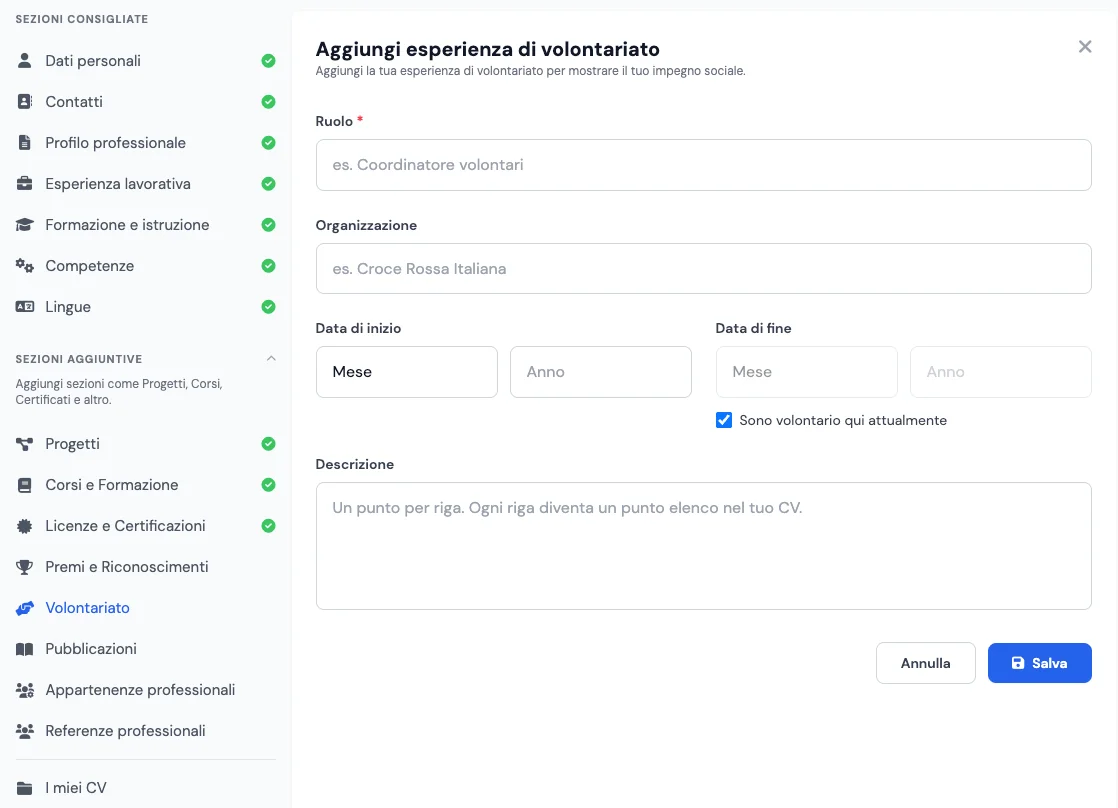
Task: Click the Appartenenze professionali group icon
Action: [24, 690]
